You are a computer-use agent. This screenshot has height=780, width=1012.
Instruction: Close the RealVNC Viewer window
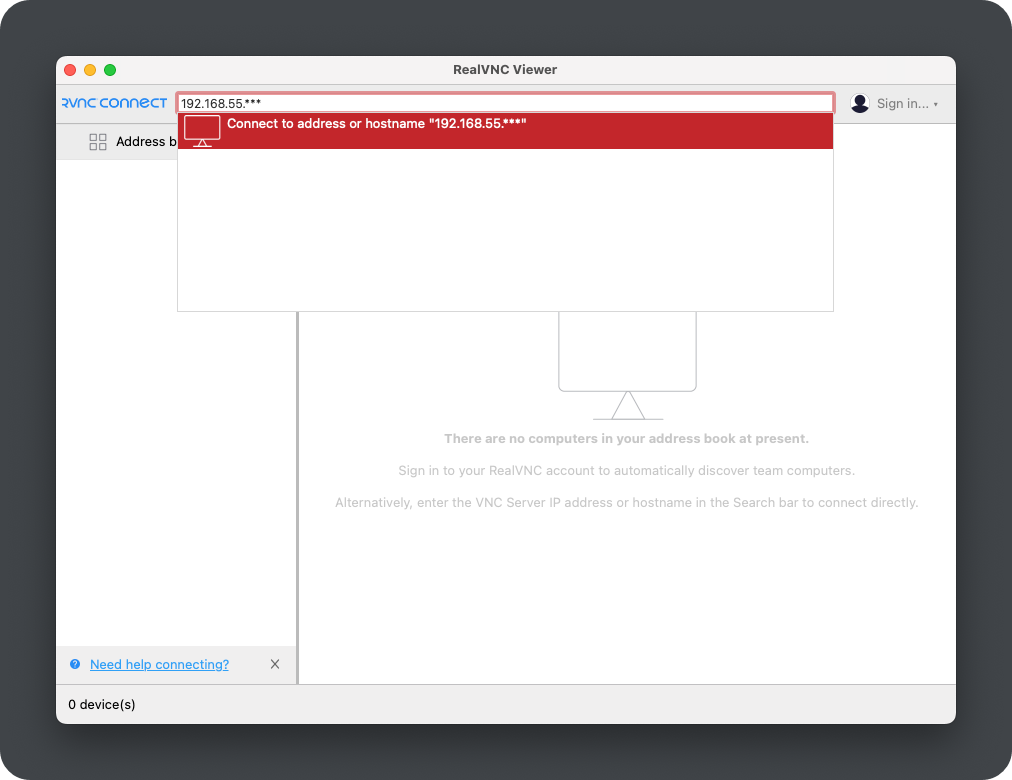point(70,70)
